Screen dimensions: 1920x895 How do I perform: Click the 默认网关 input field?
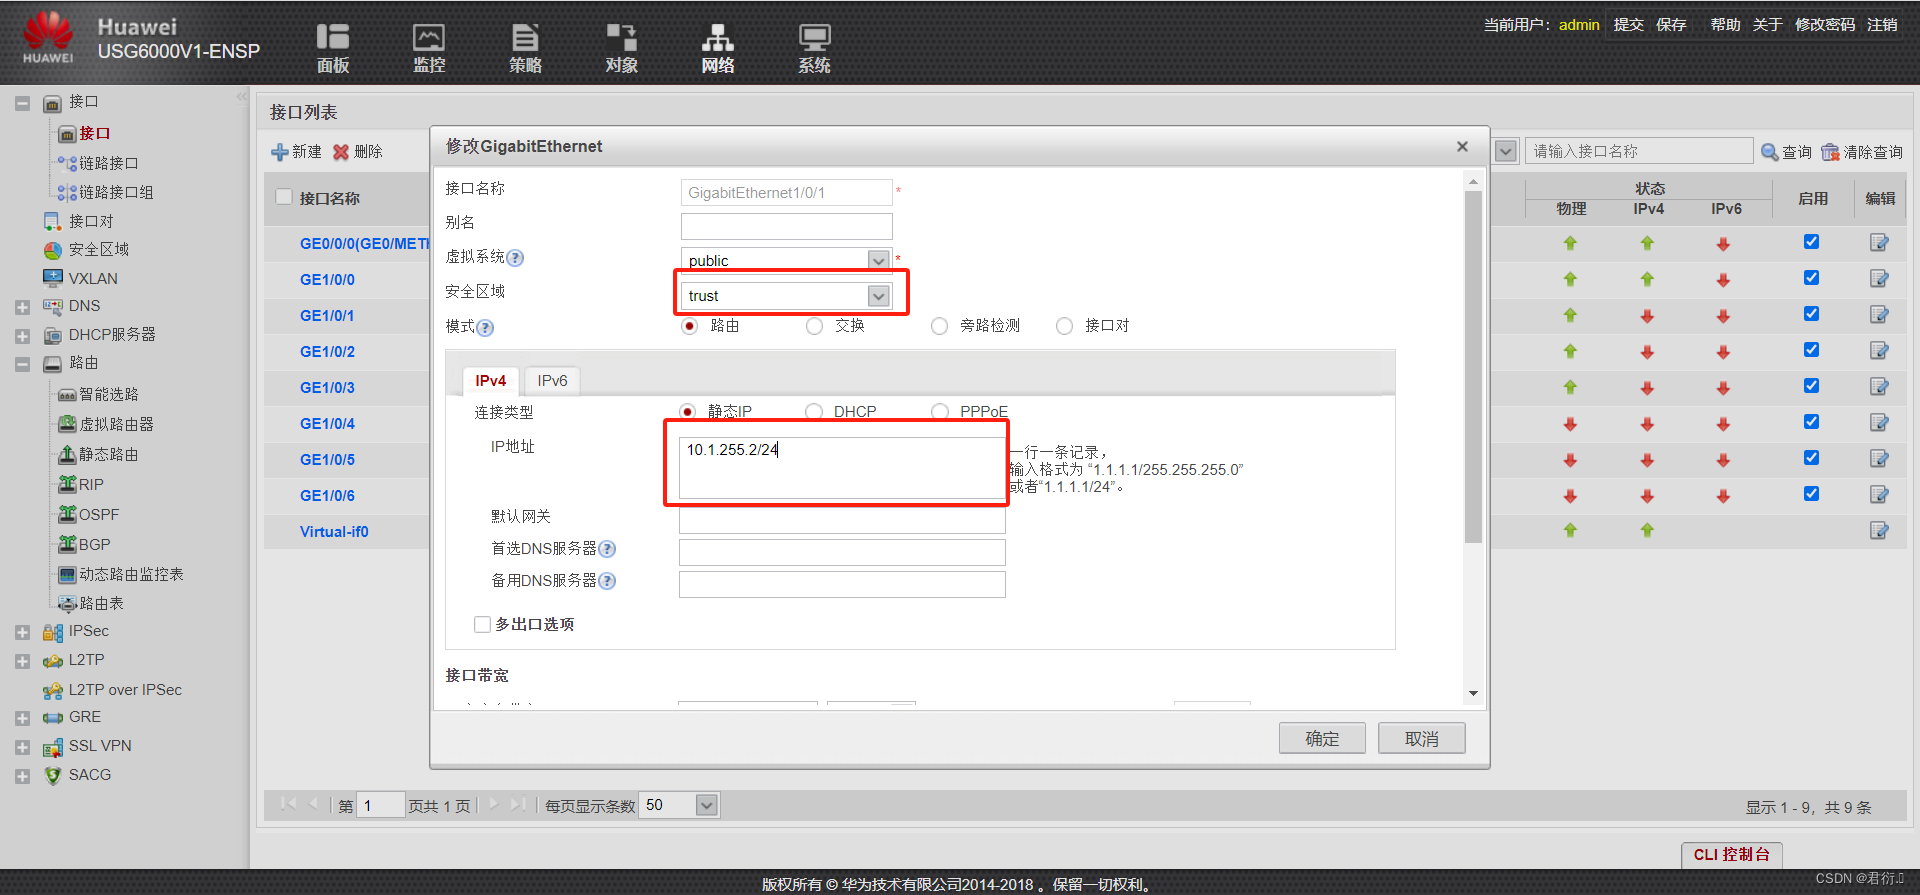842,519
